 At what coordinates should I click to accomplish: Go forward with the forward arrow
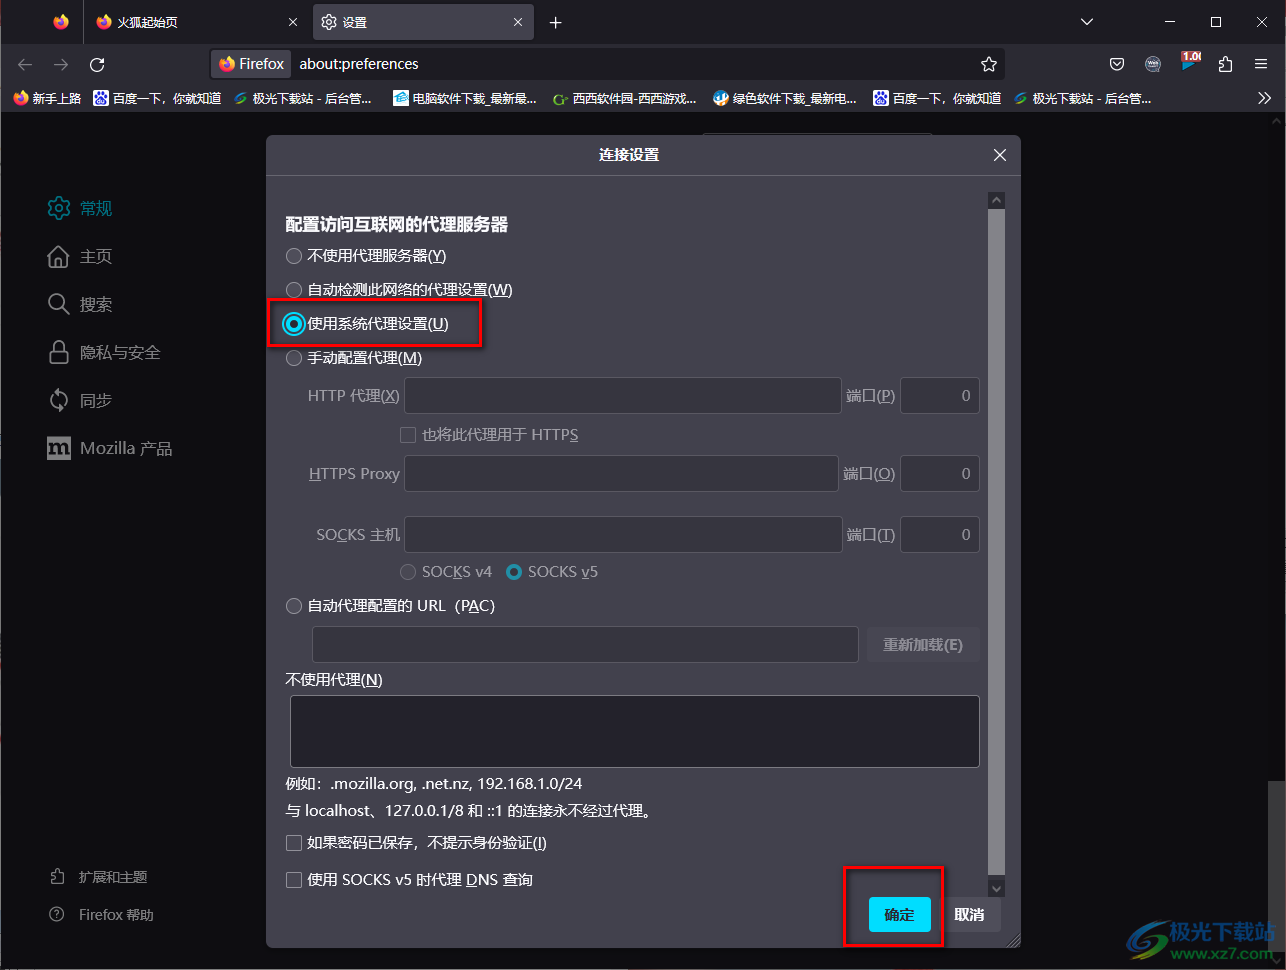[x=61, y=64]
